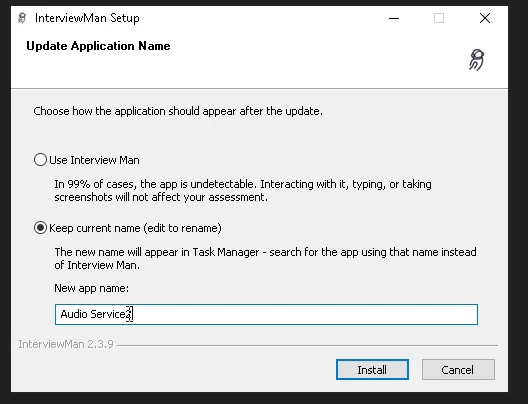Cancel the setup wizard

click(x=458, y=370)
